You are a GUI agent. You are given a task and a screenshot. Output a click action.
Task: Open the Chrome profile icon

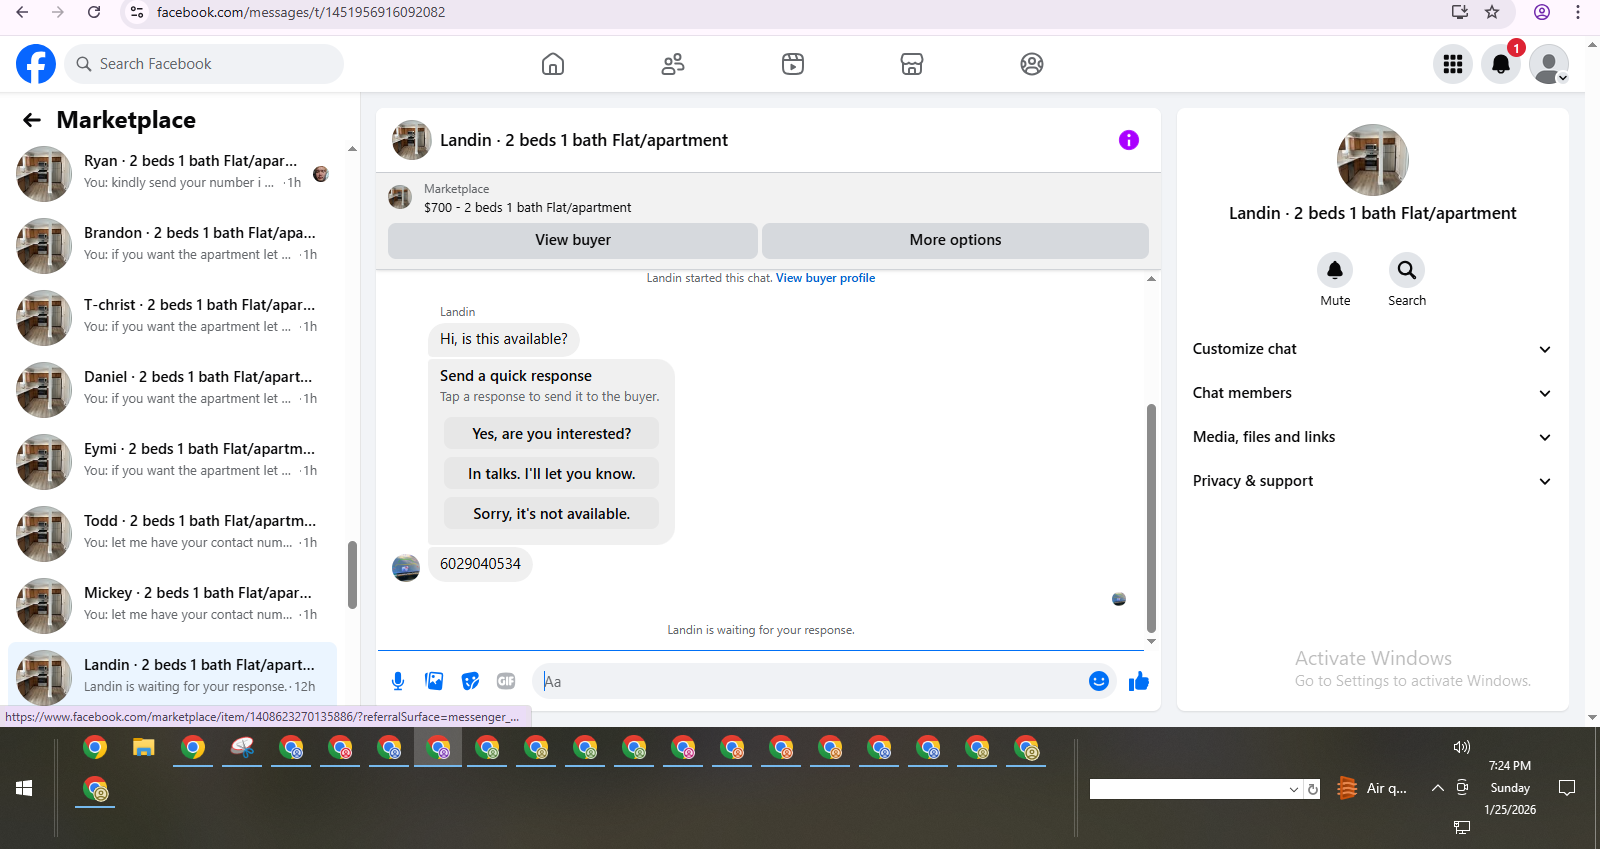(x=1542, y=12)
